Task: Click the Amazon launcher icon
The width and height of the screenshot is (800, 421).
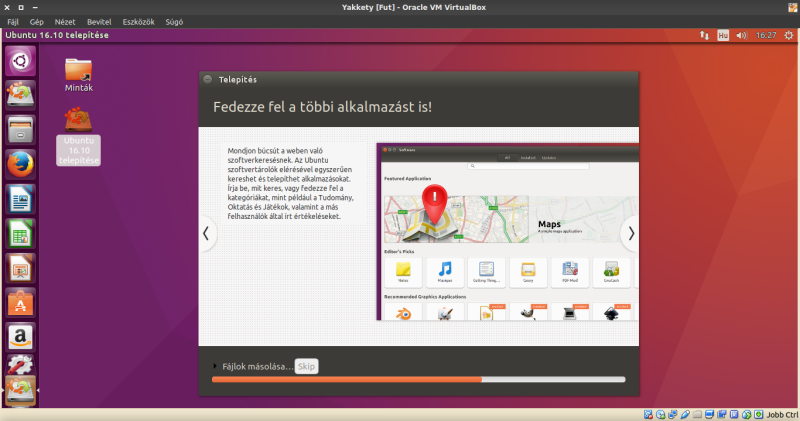Action: pos(20,336)
